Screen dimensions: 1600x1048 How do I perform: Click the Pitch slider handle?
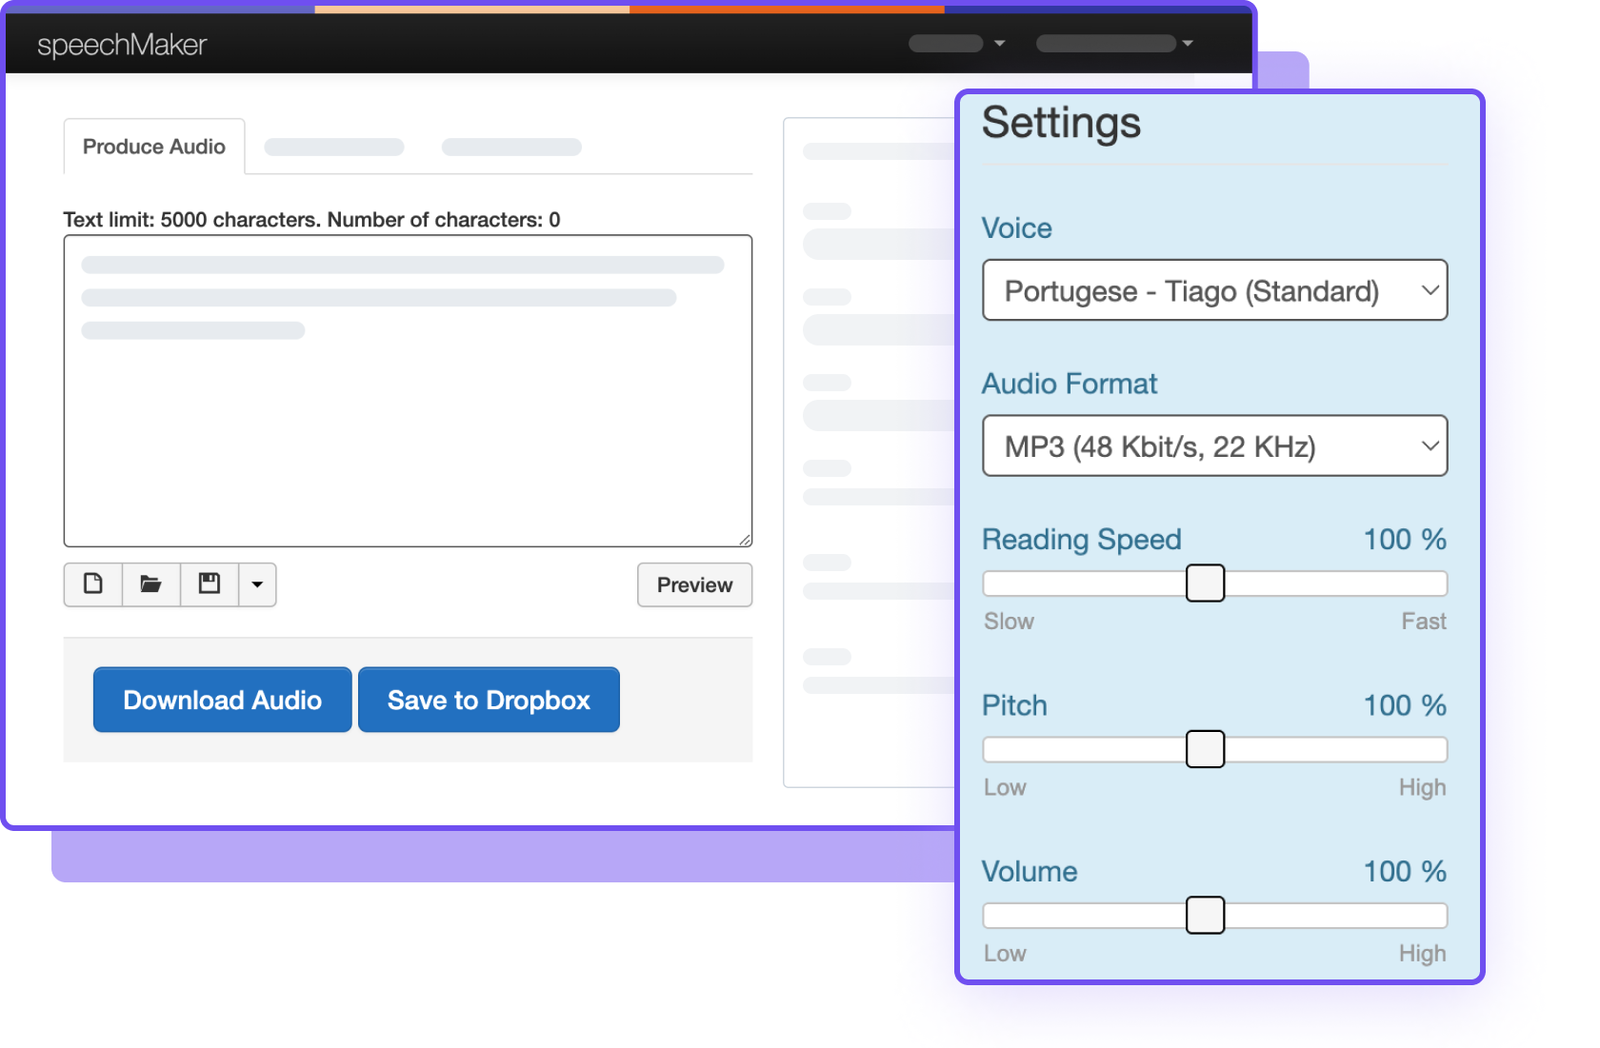[x=1205, y=749]
